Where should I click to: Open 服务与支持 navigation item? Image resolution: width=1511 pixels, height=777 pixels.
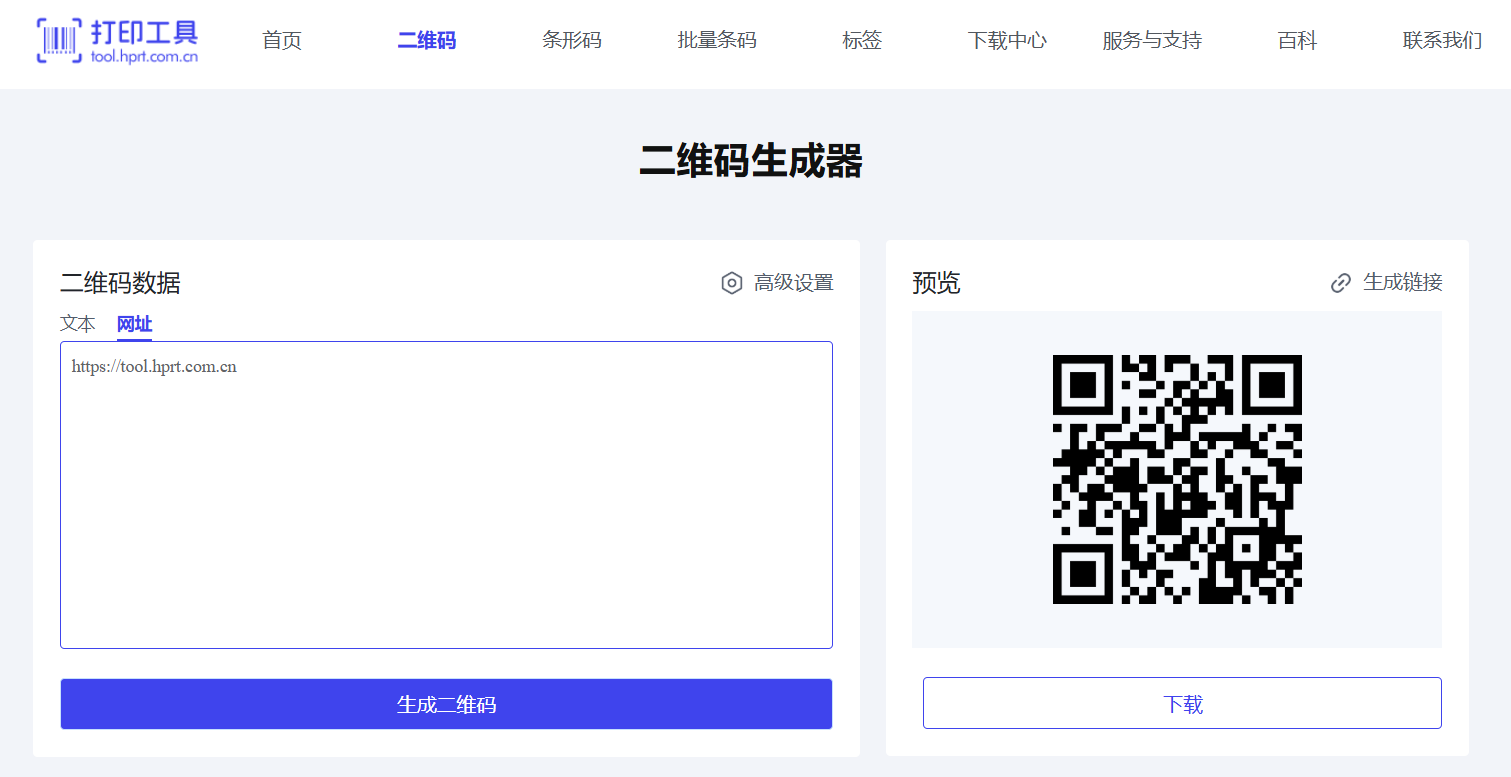click(x=1152, y=40)
